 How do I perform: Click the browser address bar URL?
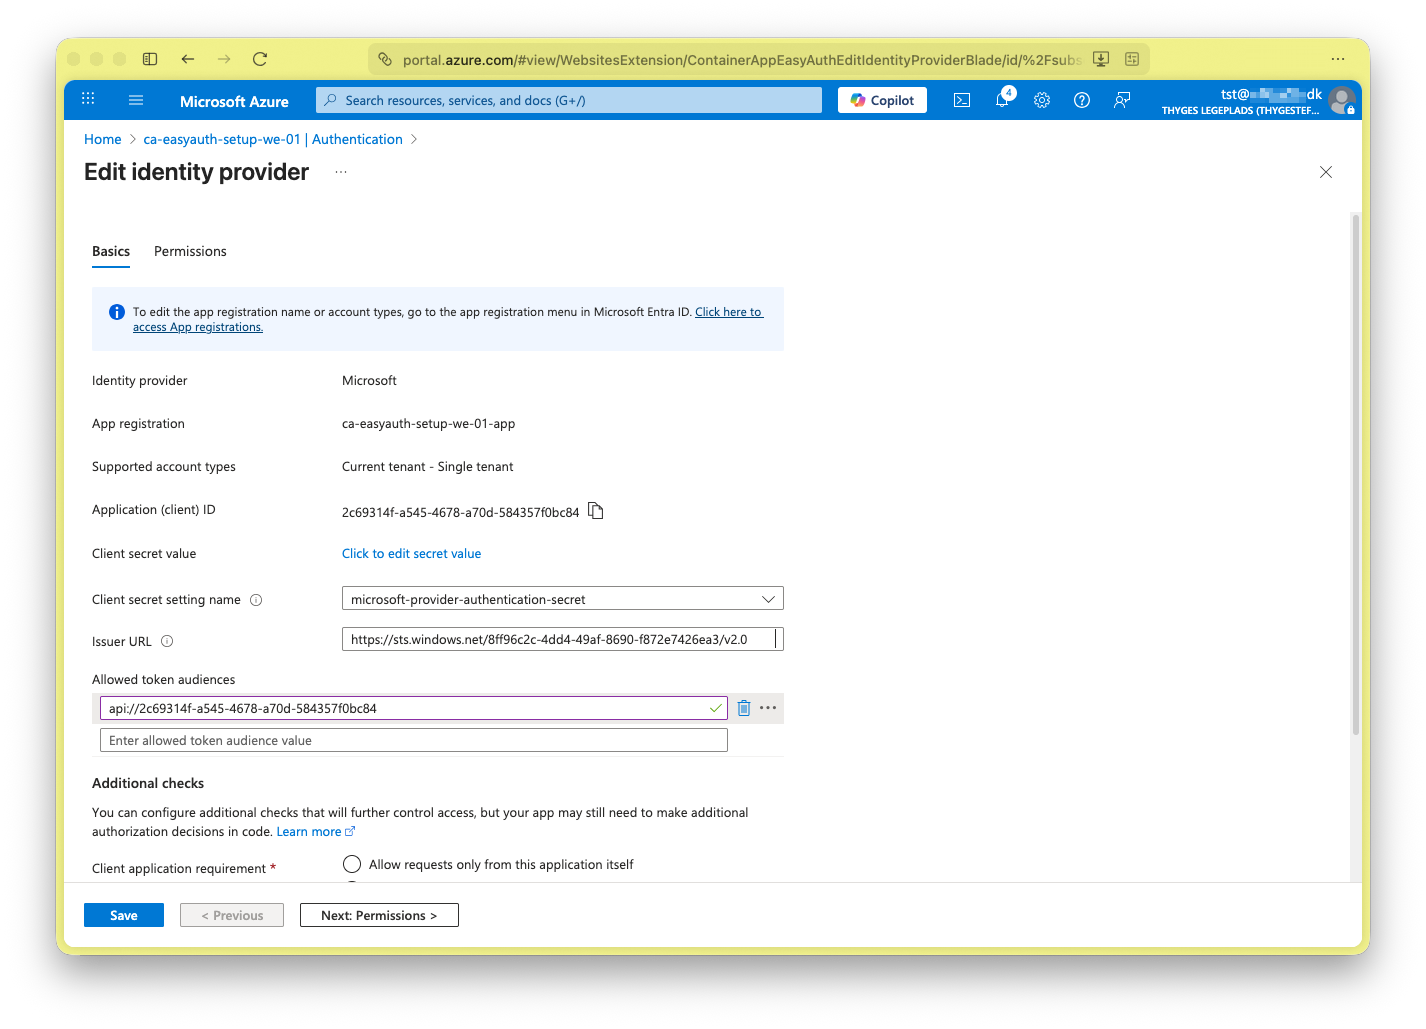[x=742, y=60]
